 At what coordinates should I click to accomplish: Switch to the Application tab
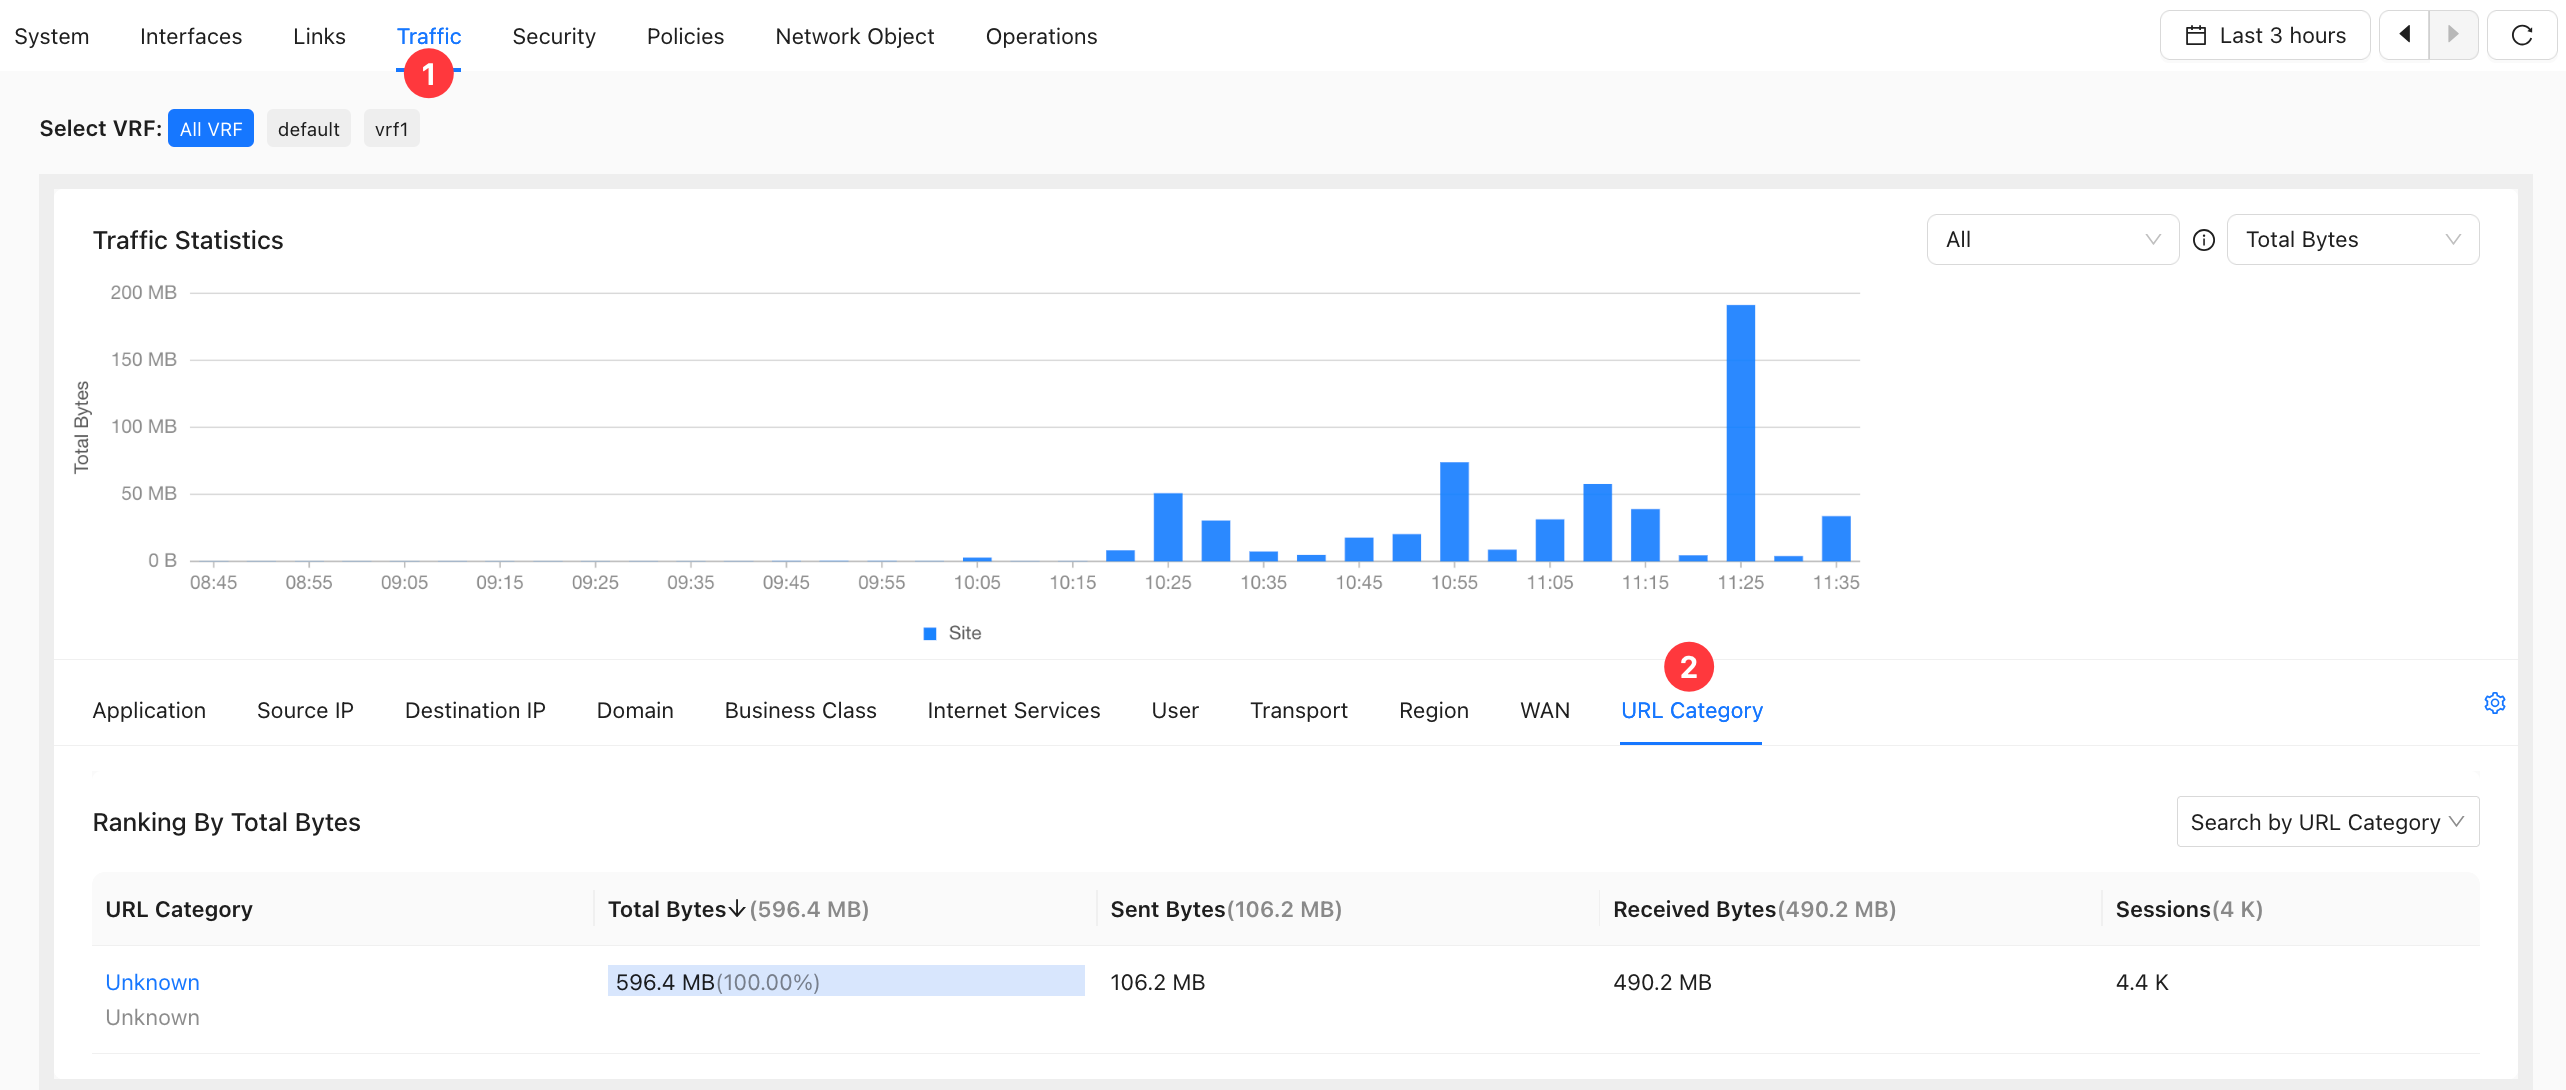pyautogui.click(x=149, y=710)
